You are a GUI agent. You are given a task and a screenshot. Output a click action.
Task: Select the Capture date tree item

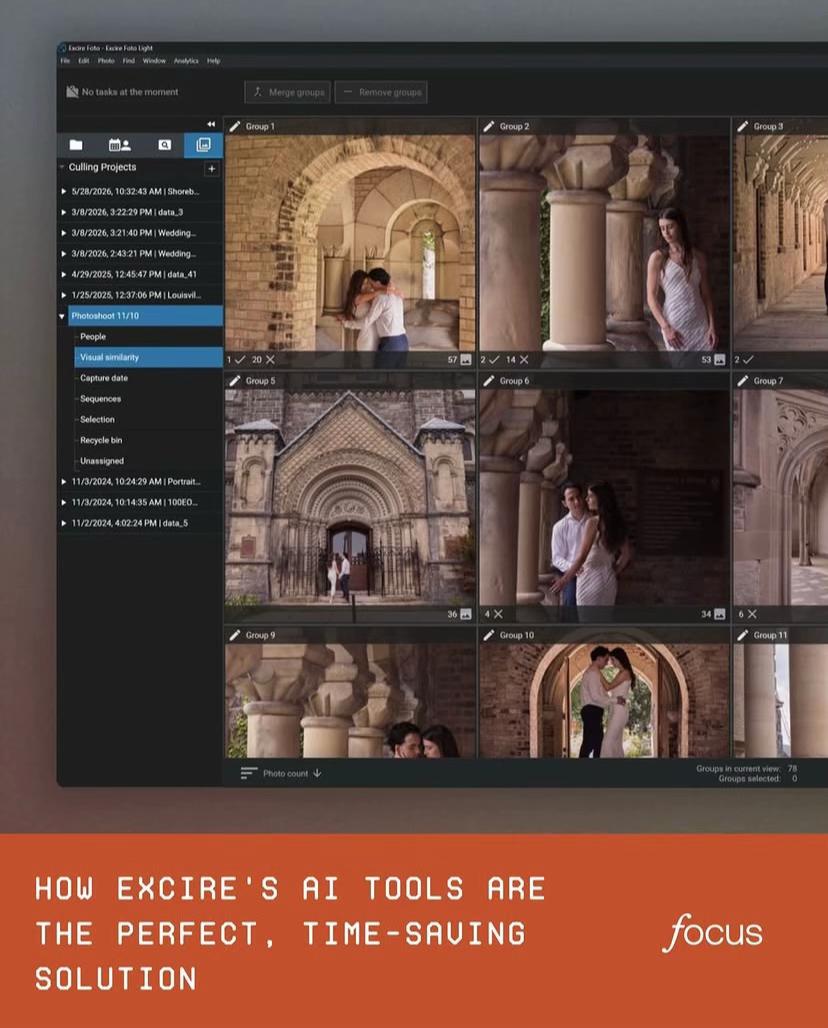coord(104,378)
